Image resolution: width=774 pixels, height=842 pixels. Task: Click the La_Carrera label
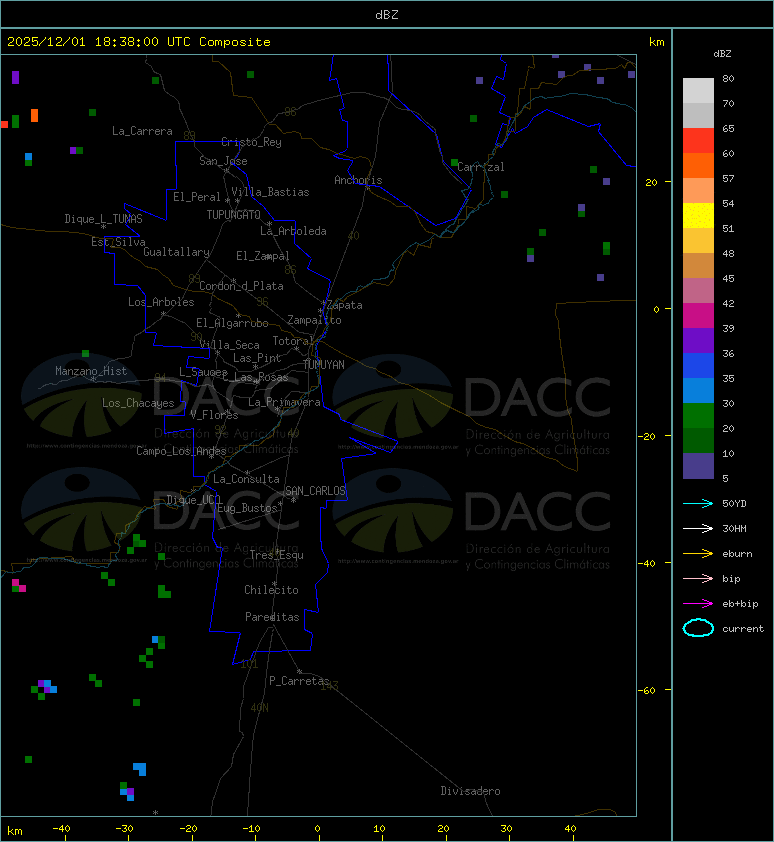click(x=142, y=131)
